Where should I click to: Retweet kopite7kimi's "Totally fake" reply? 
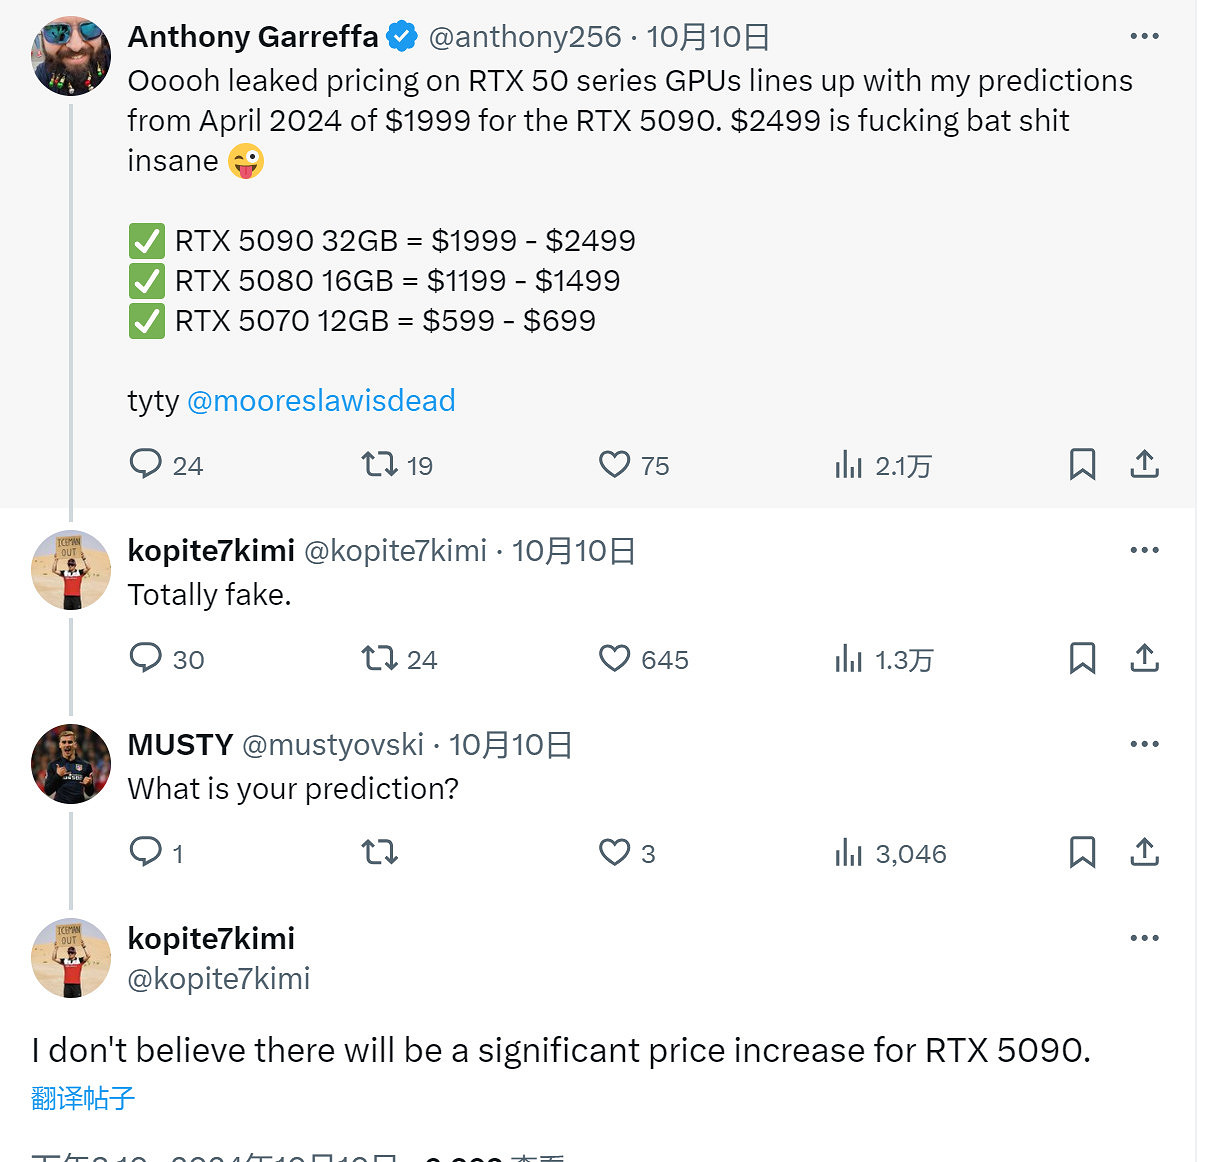[x=379, y=659]
